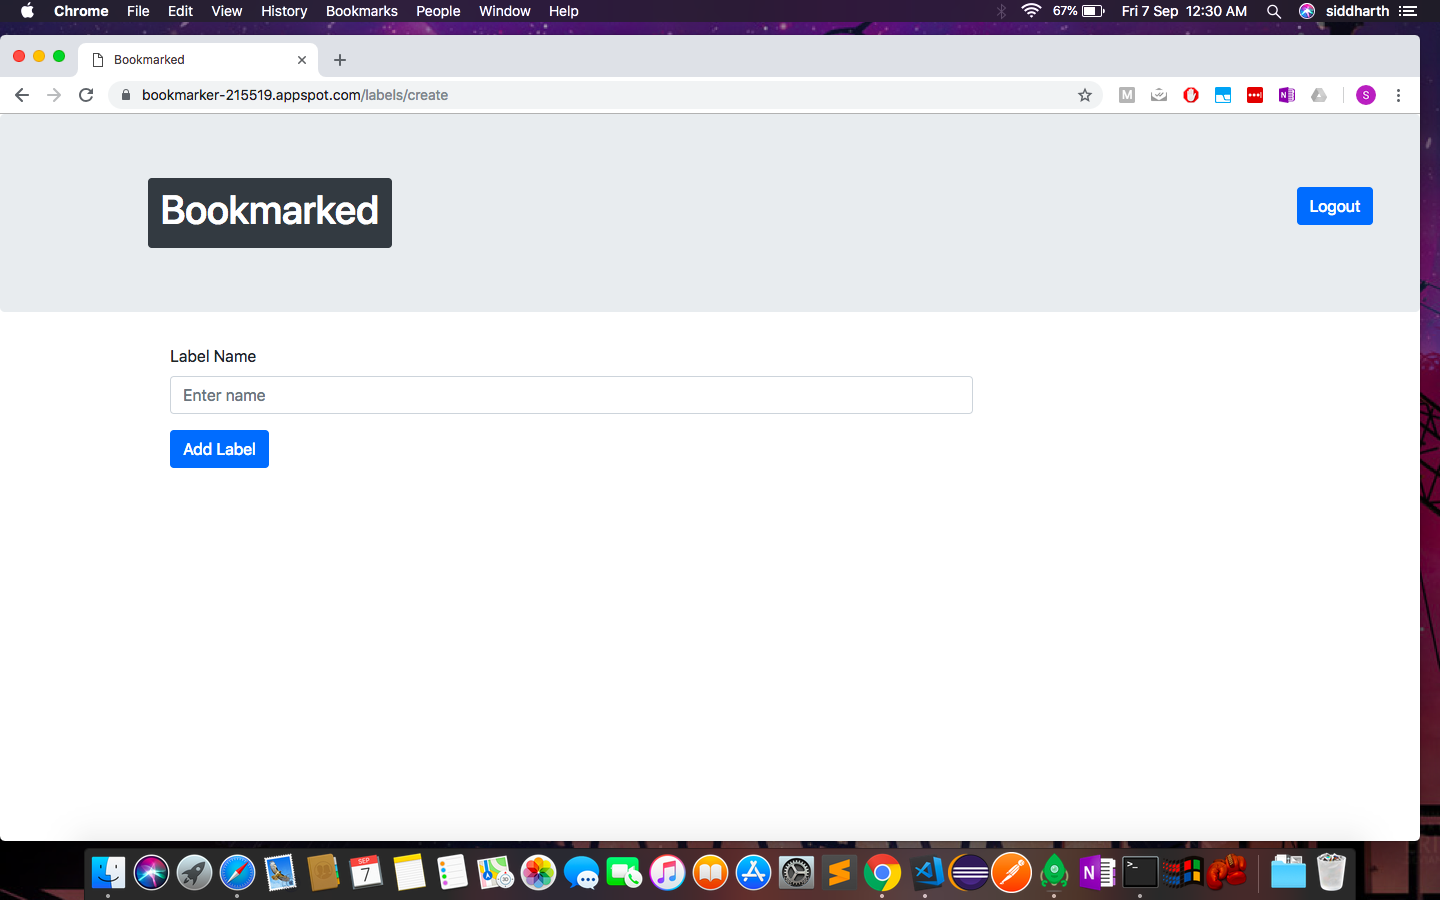Open the History menu

tap(284, 11)
